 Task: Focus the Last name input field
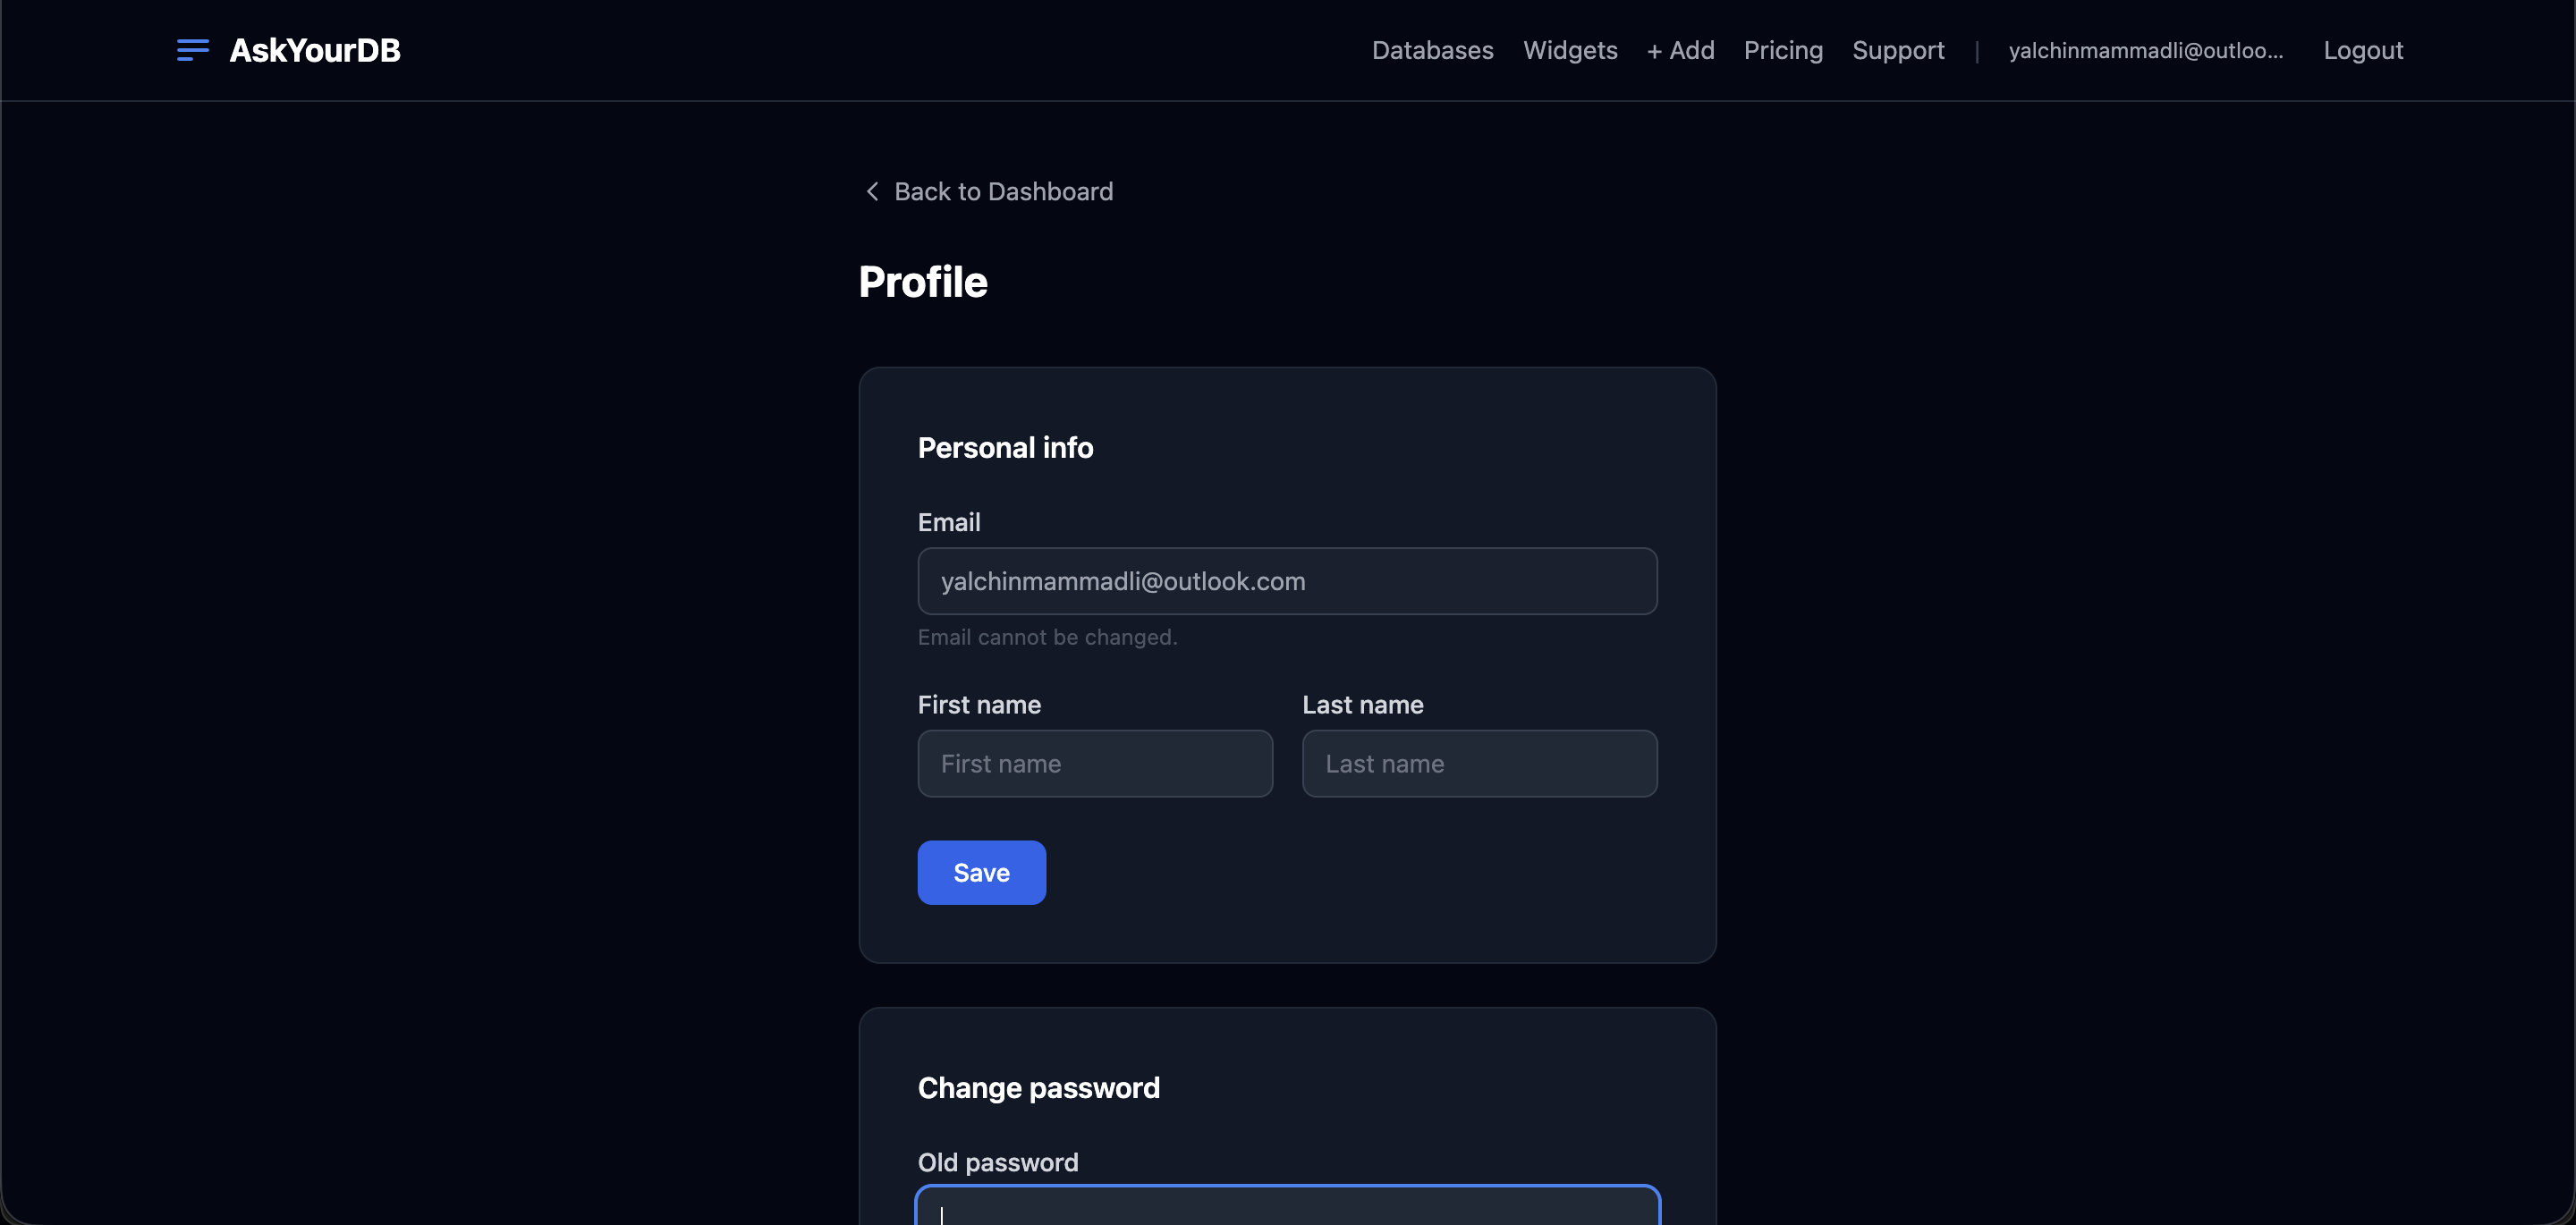click(1479, 763)
